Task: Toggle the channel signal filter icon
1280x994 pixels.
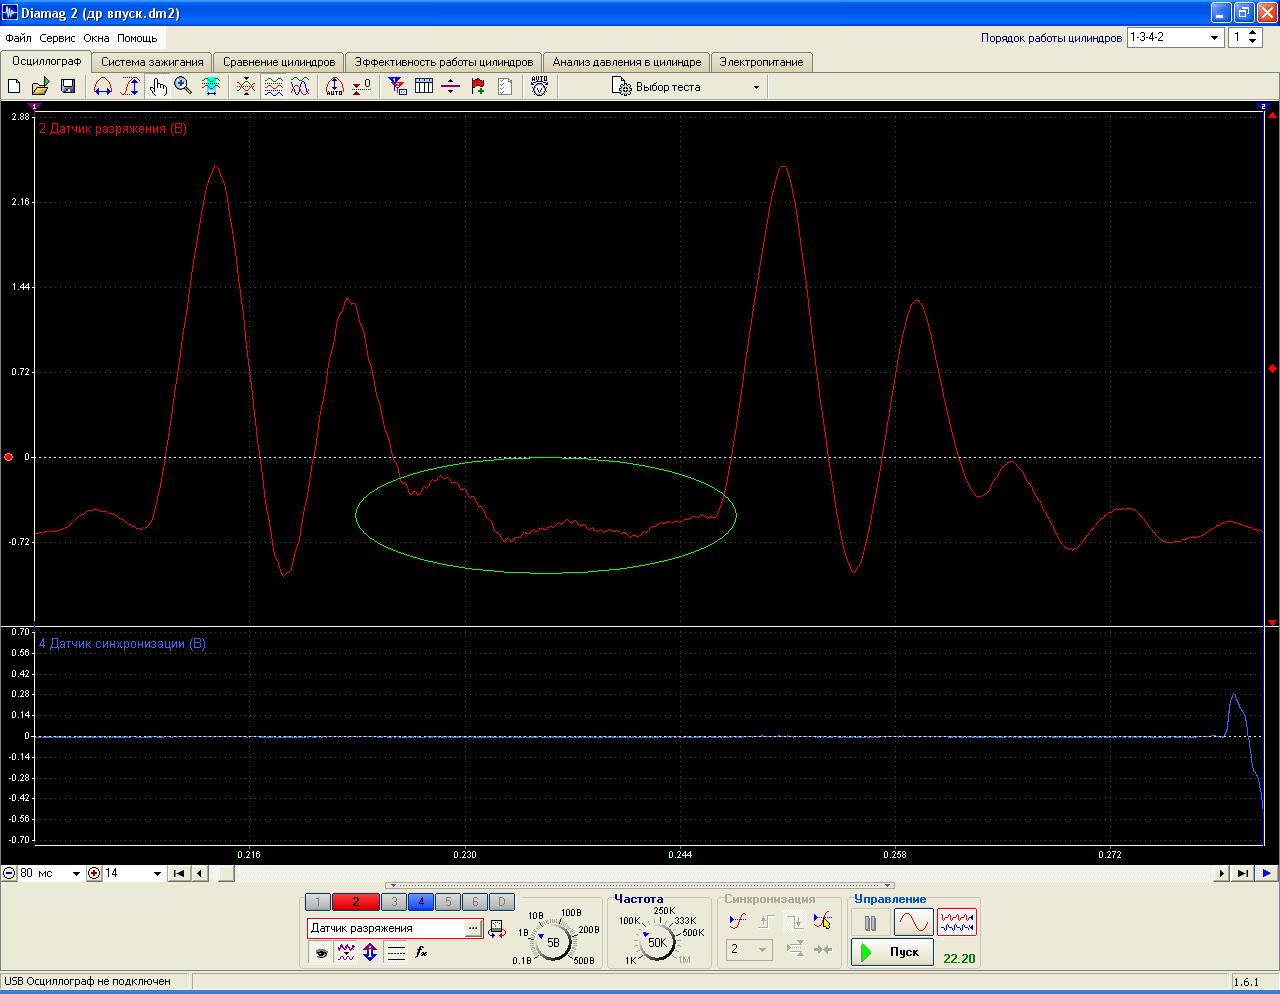Action: point(346,953)
